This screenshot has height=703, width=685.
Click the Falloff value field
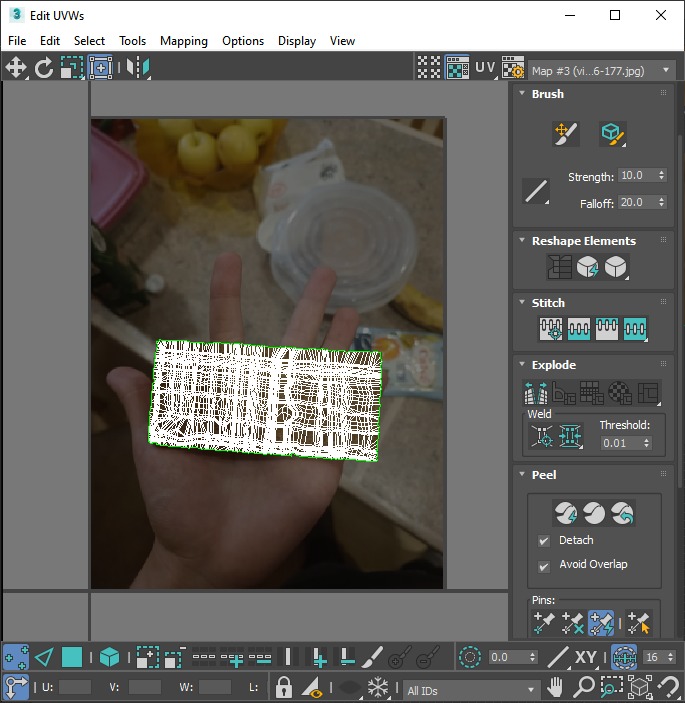636,202
